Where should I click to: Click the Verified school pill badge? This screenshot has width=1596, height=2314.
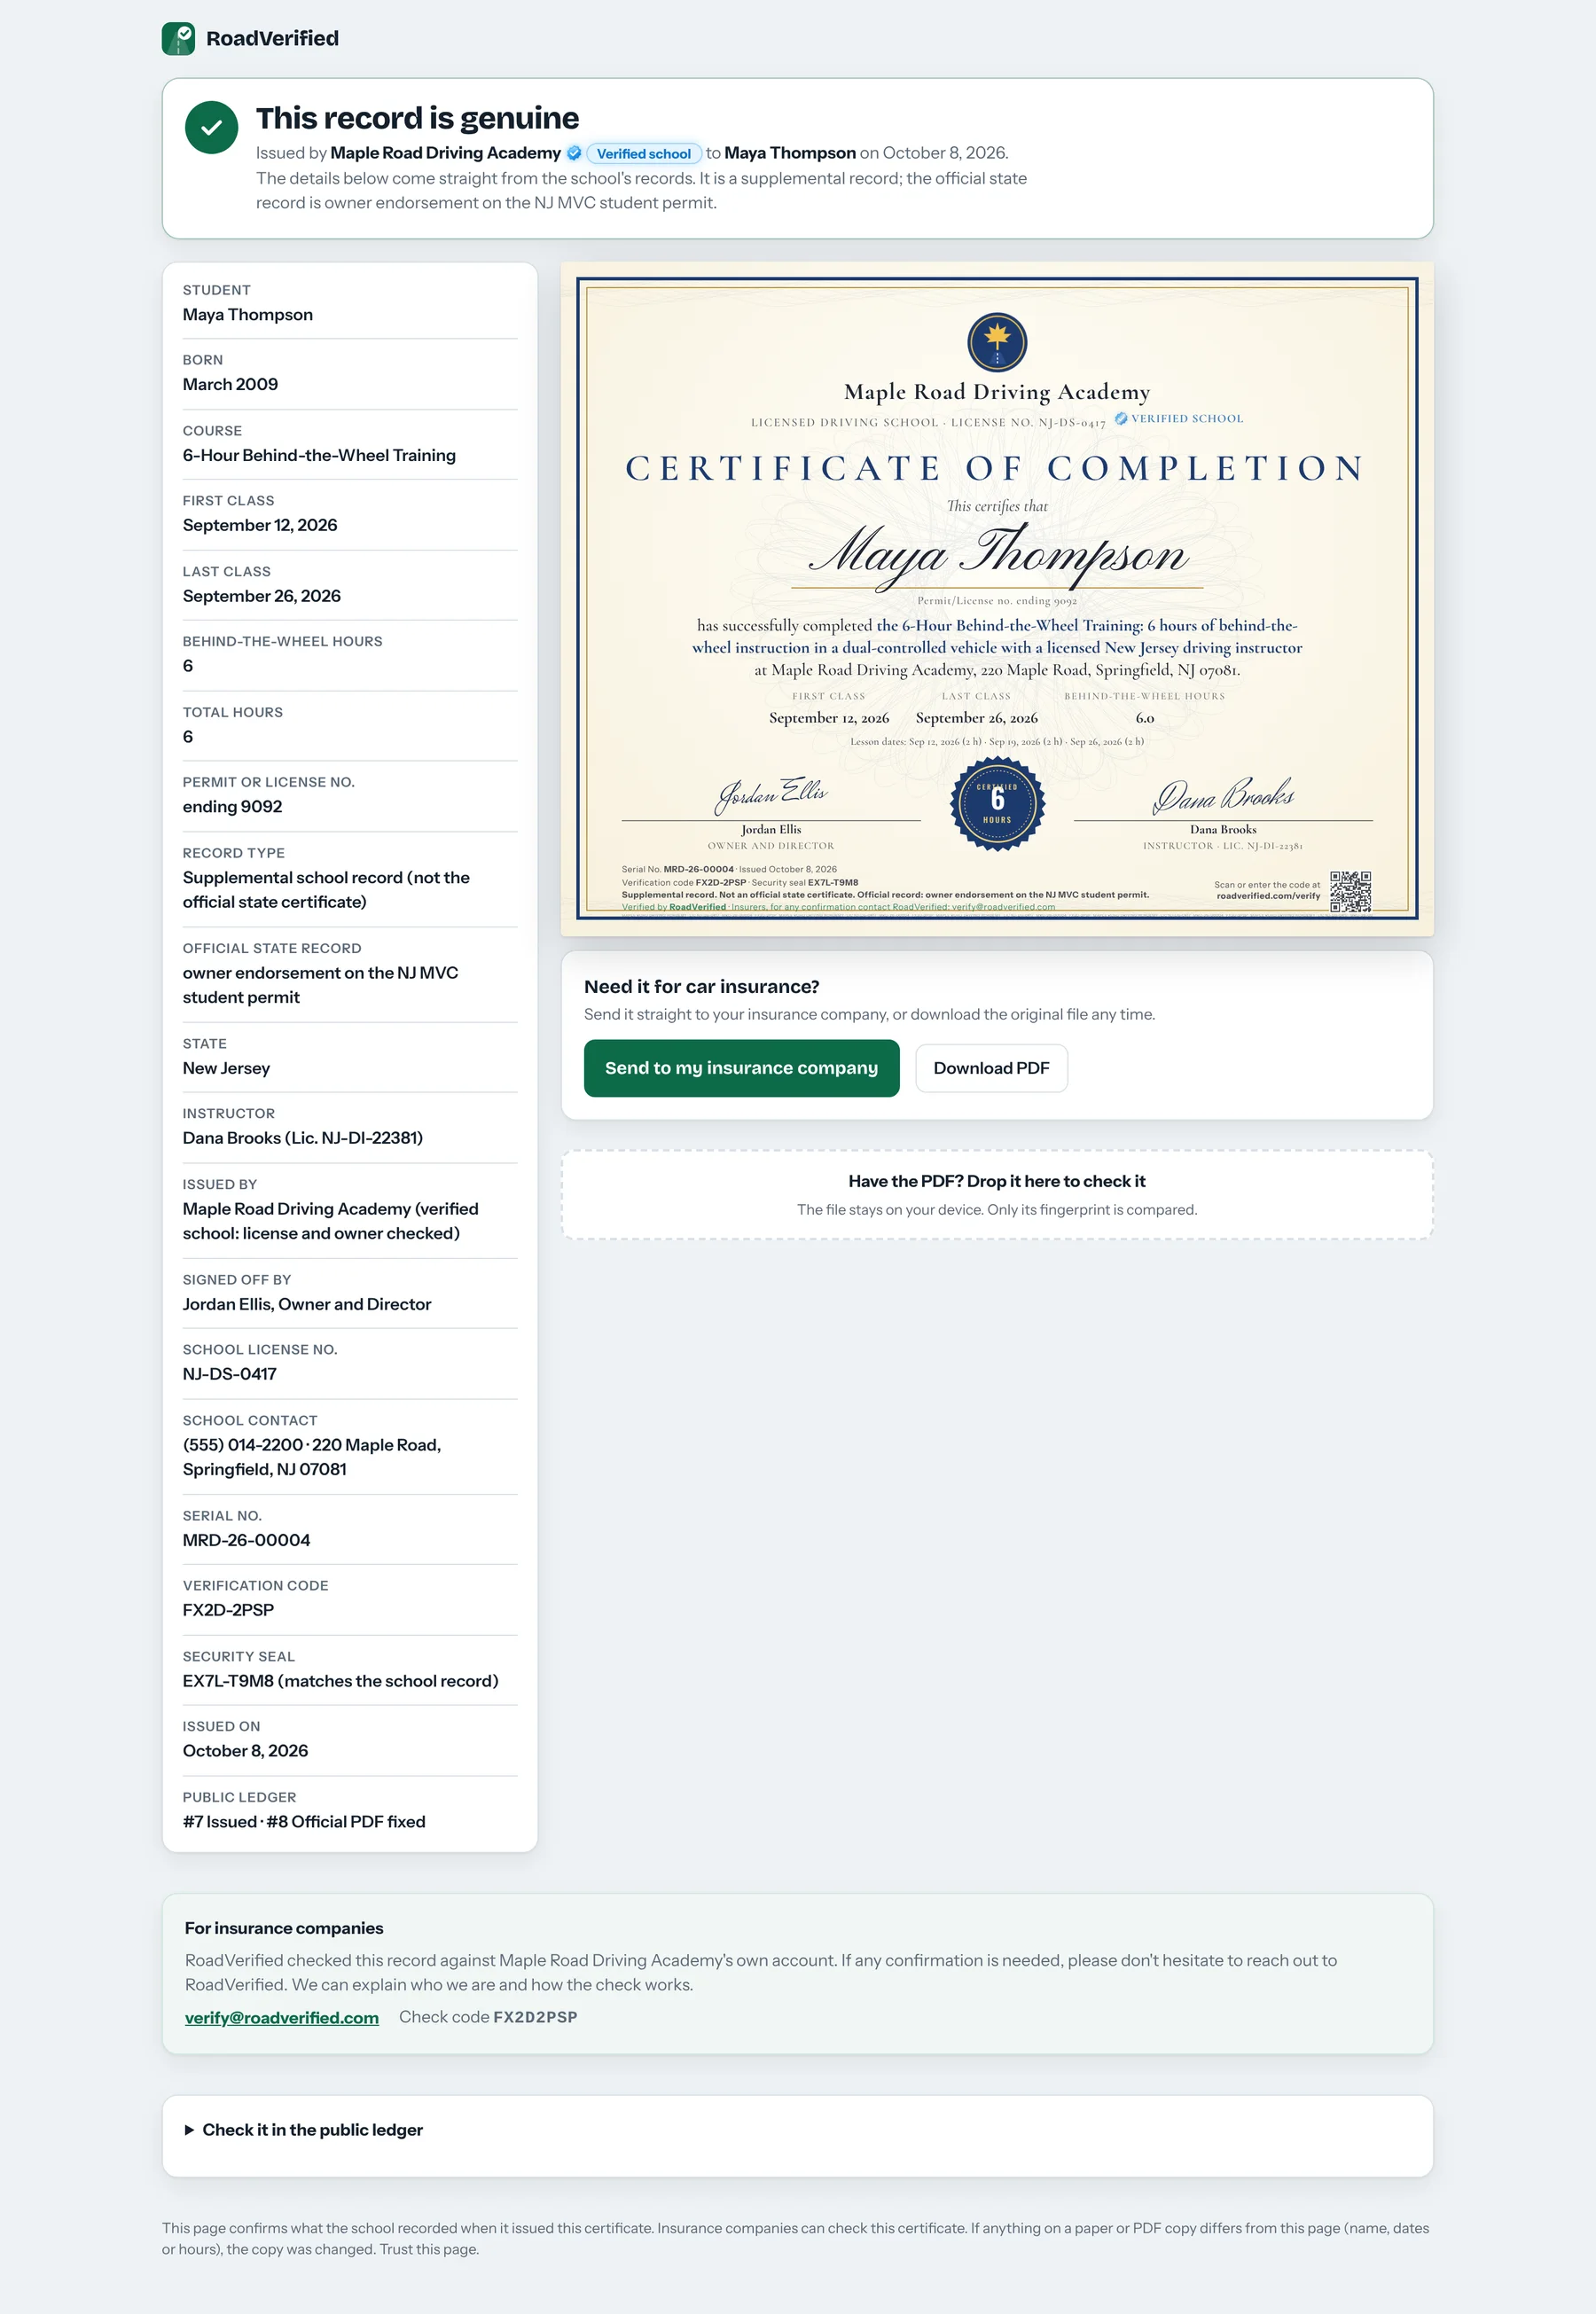coord(644,154)
